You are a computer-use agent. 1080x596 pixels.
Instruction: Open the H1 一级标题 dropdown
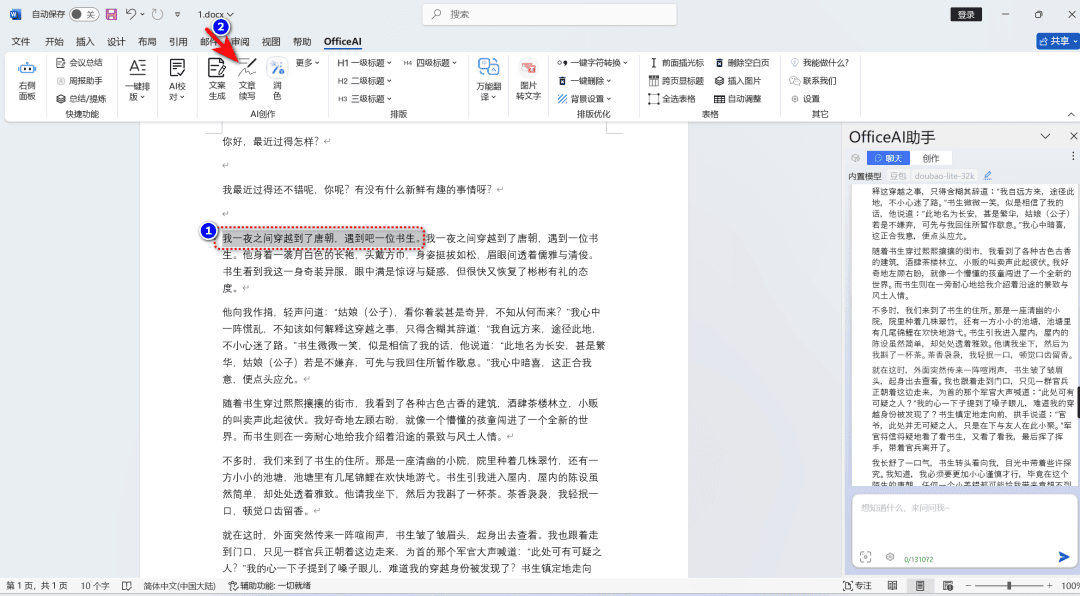click(x=364, y=63)
